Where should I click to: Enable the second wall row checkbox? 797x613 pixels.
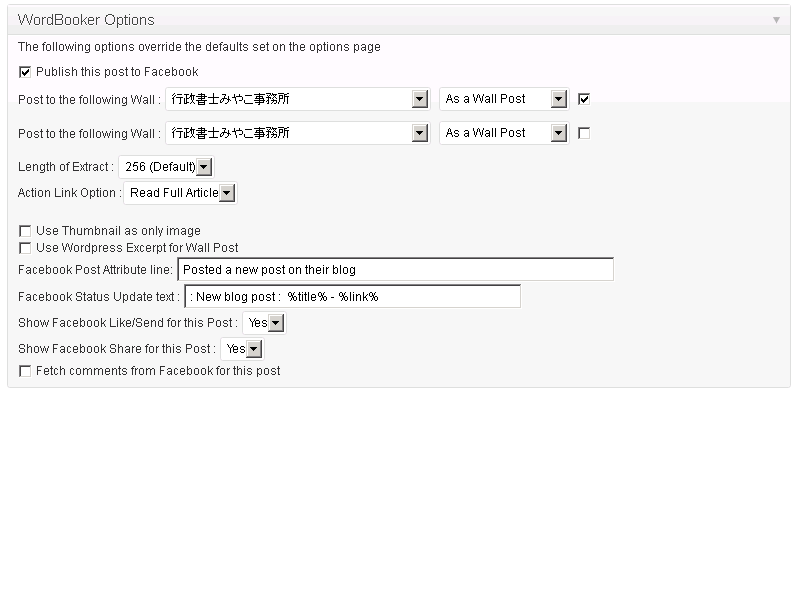point(584,133)
